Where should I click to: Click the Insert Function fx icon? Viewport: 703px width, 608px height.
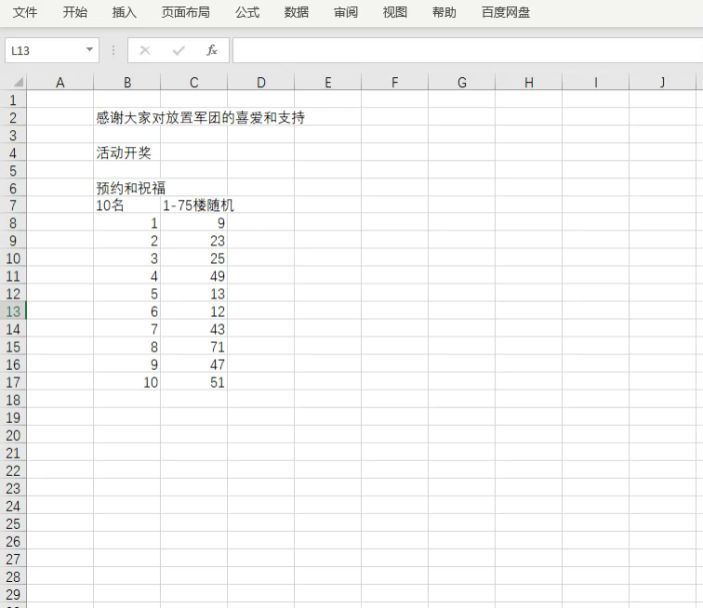coord(211,50)
